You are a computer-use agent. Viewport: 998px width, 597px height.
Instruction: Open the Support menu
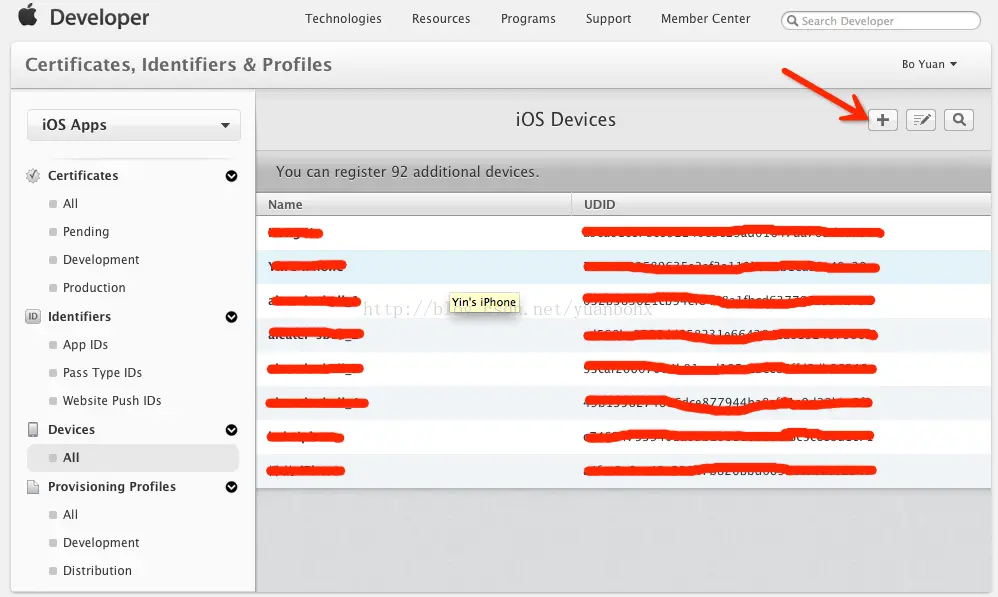click(608, 19)
